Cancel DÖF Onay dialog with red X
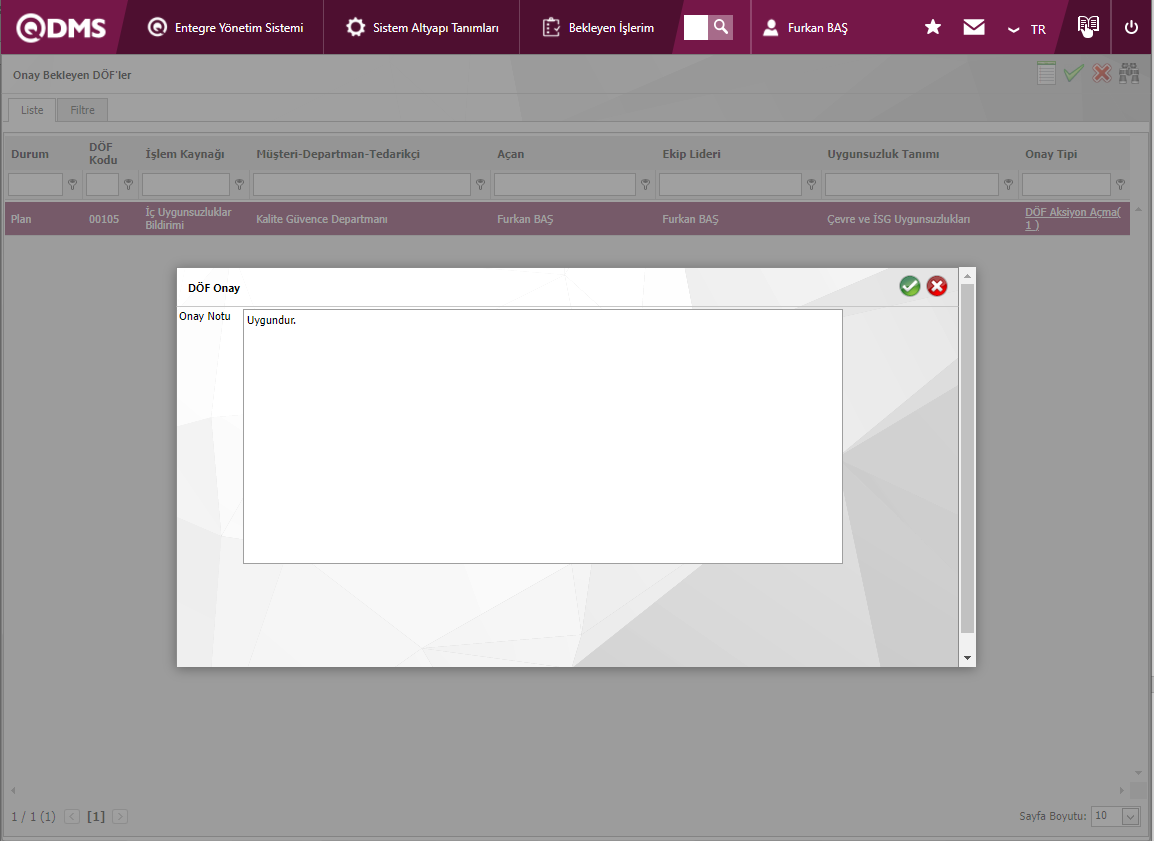The width and height of the screenshot is (1154, 841). (937, 287)
